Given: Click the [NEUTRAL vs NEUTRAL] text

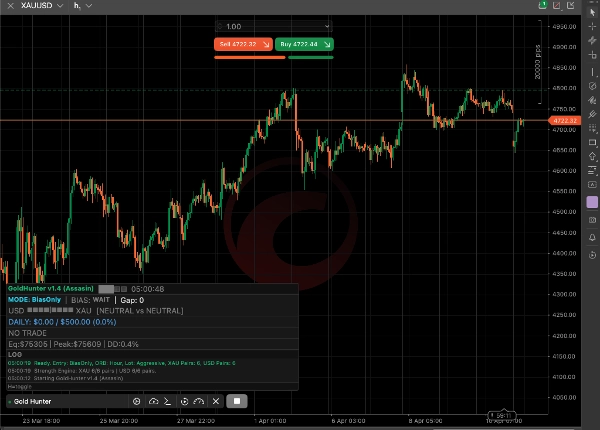Looking at the screenshot, I should [140, 311].
